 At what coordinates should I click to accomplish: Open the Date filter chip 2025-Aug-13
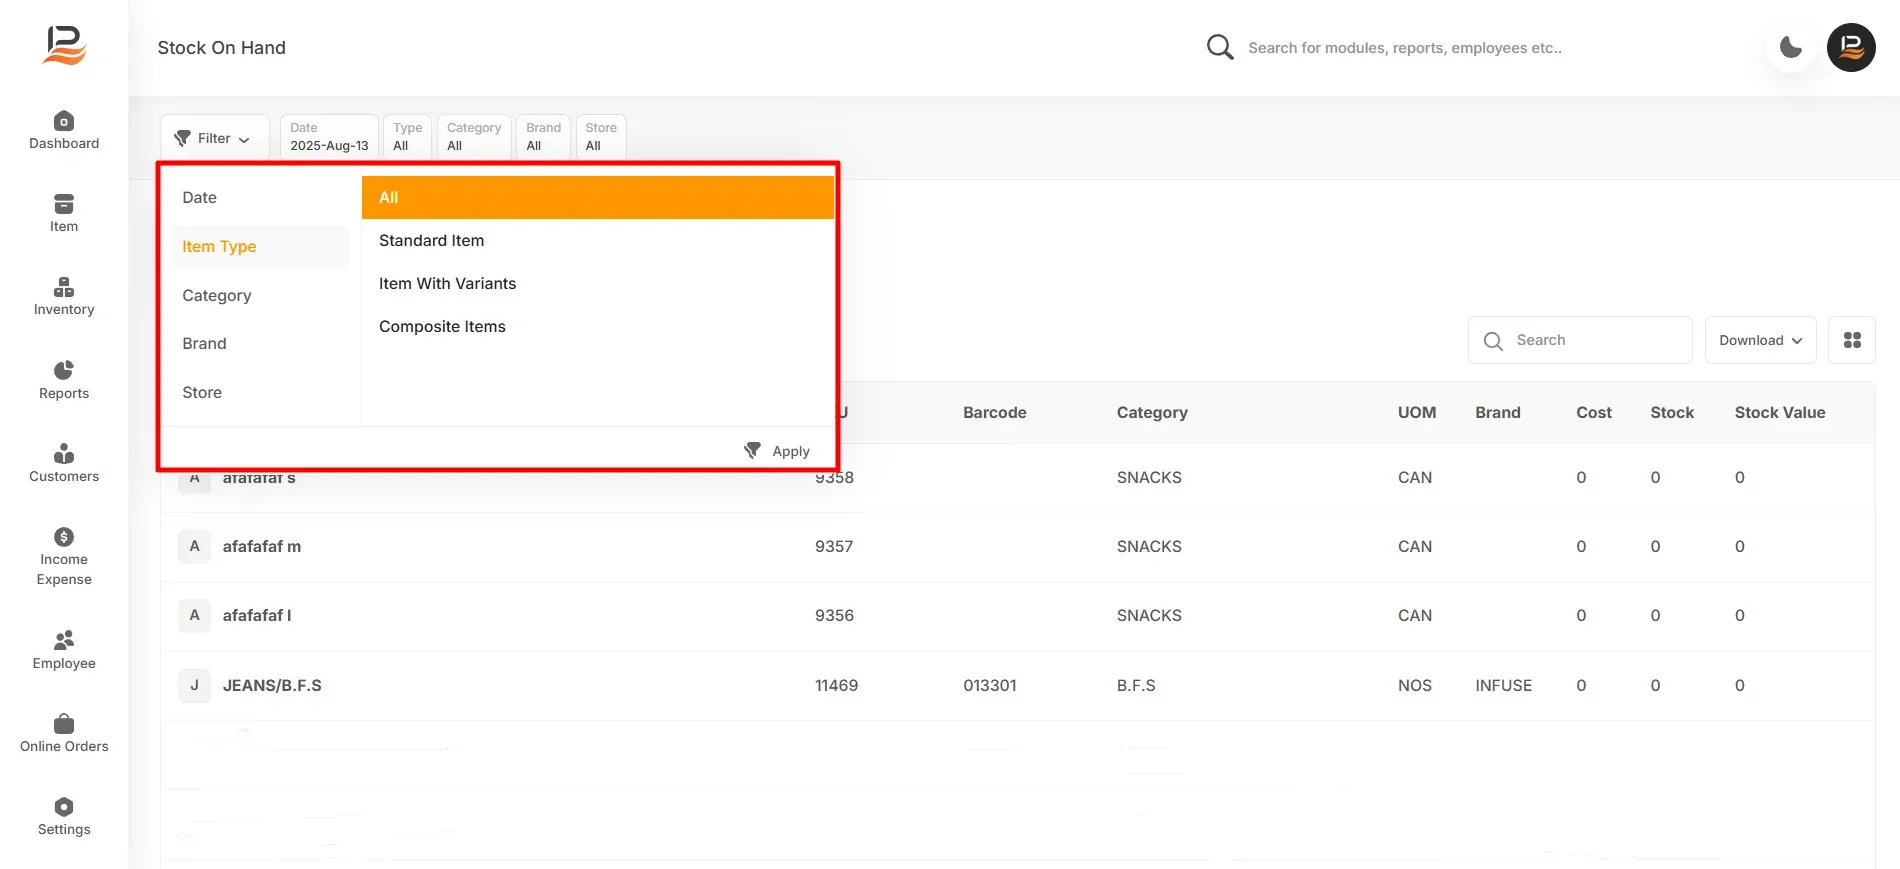tap(329, 137)
